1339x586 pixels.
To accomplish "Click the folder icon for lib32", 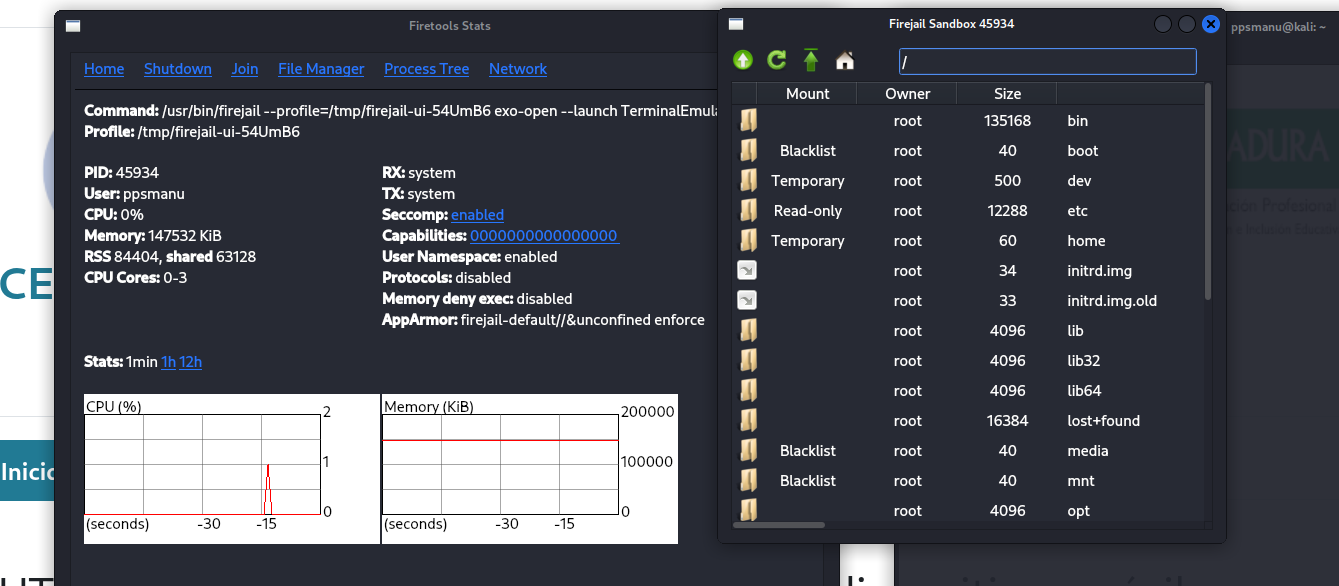I will 748,361.
